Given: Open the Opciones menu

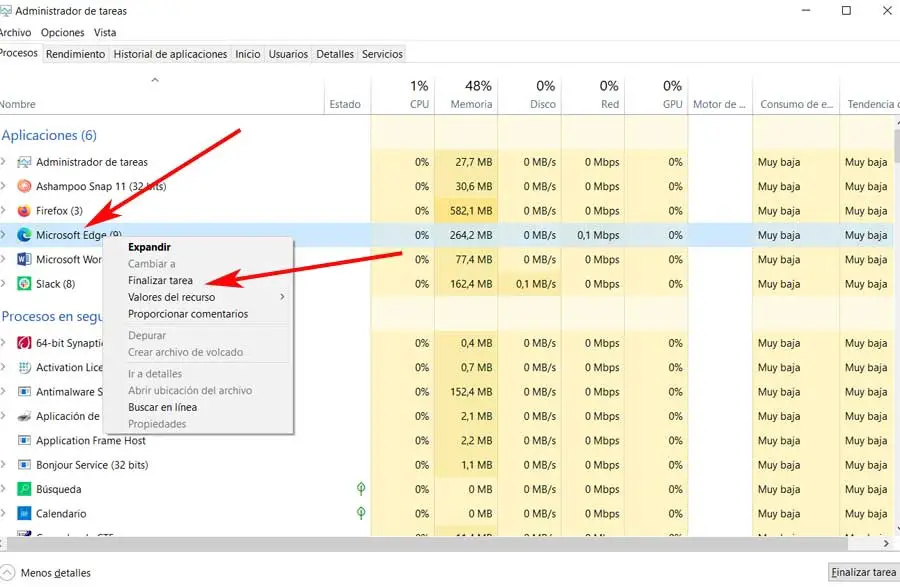Looking at the screenshot, I should pos(63,33).
